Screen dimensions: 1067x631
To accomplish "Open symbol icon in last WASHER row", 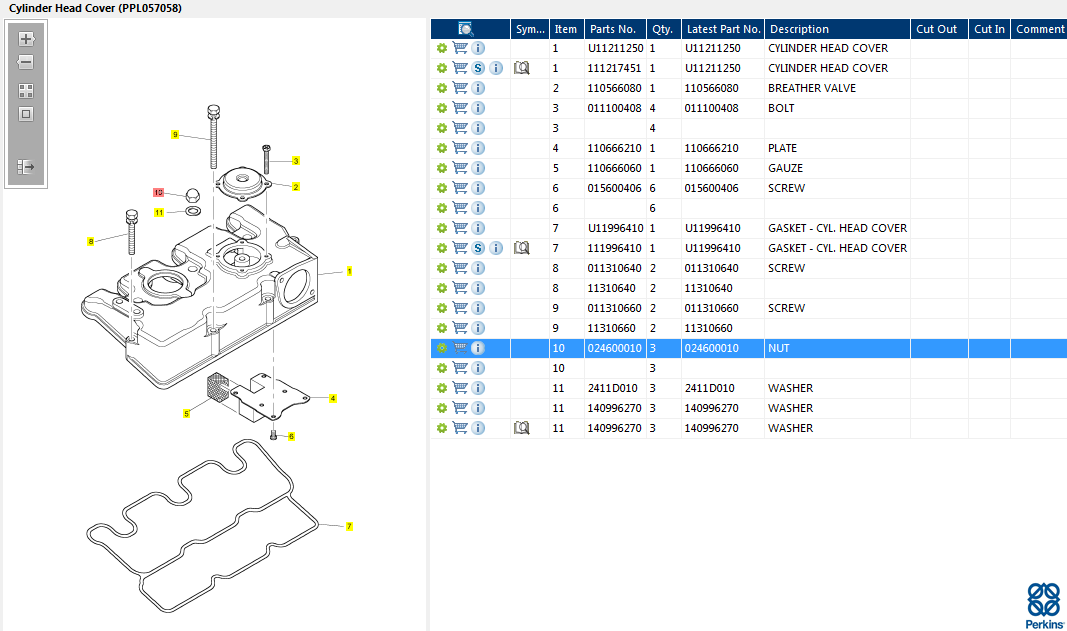I will 521,428.
